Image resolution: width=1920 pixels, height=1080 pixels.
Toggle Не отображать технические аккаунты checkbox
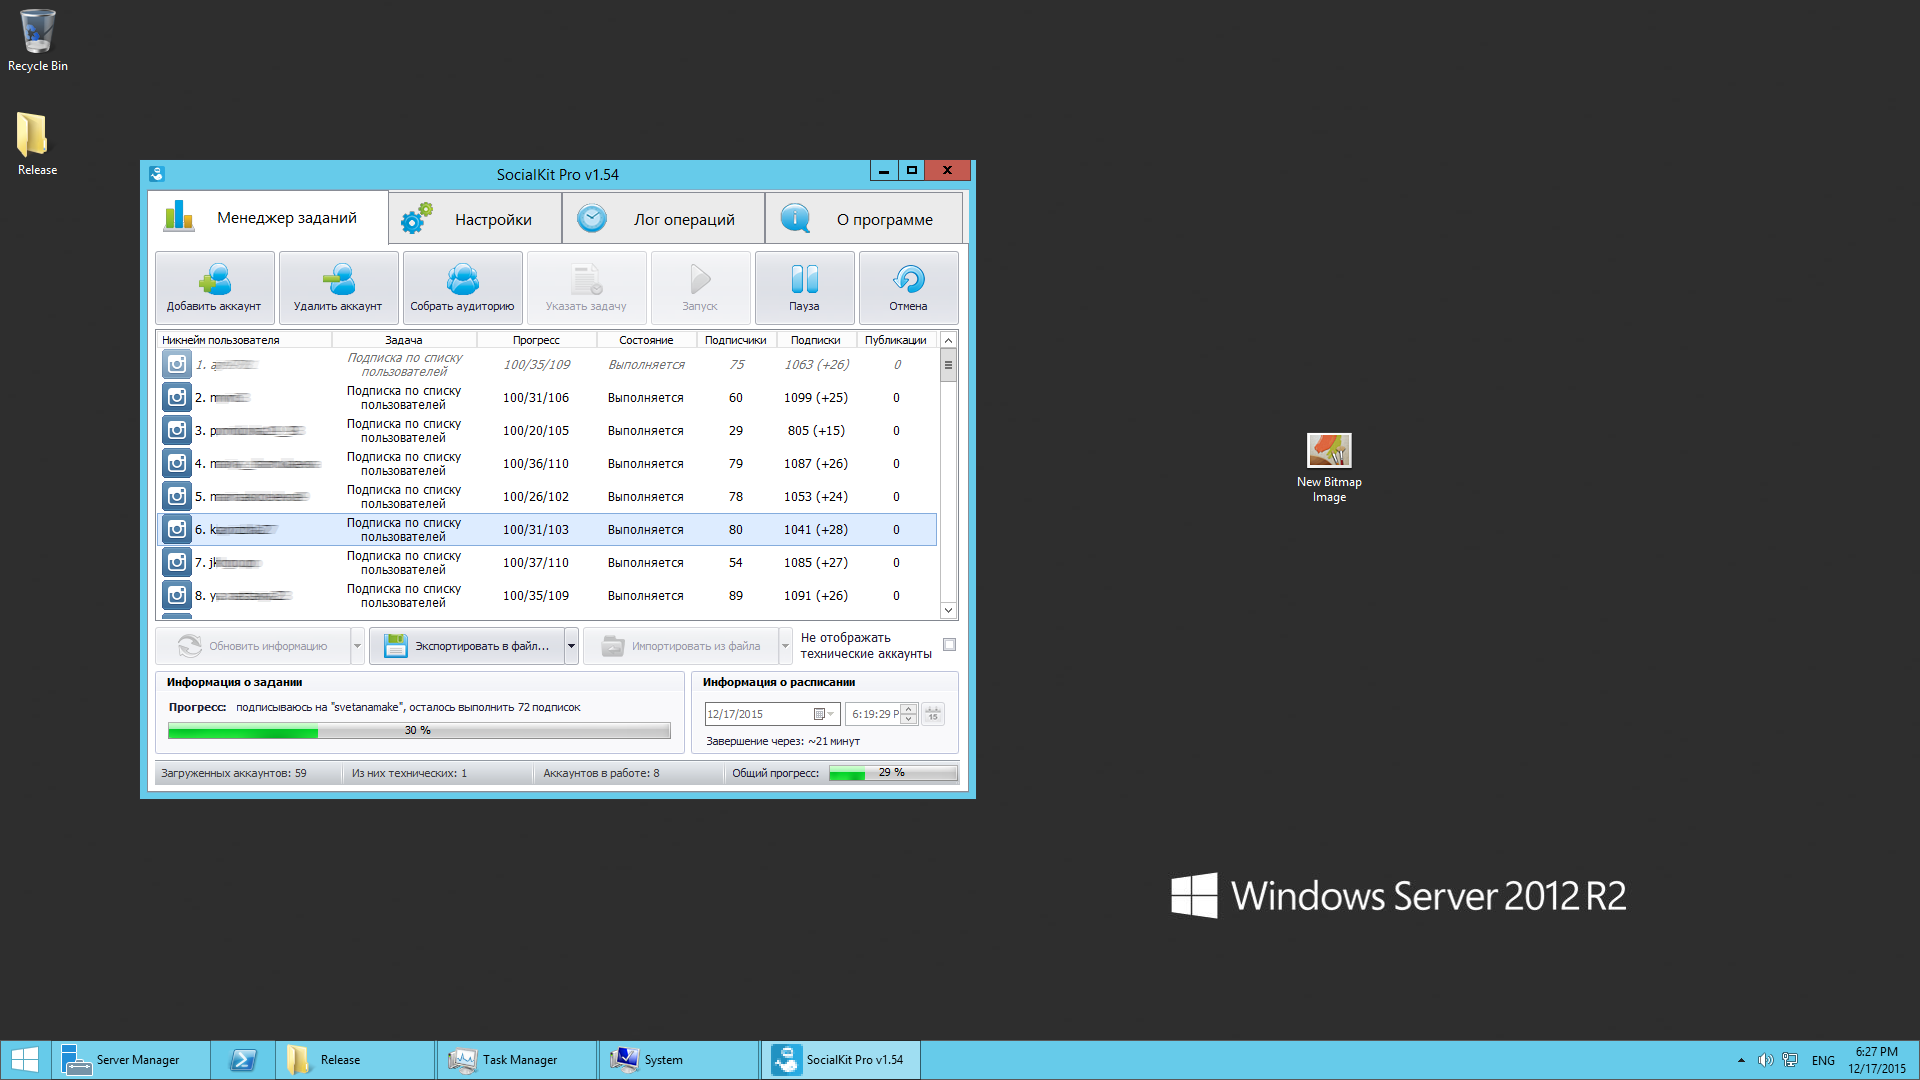pos(949,645)
